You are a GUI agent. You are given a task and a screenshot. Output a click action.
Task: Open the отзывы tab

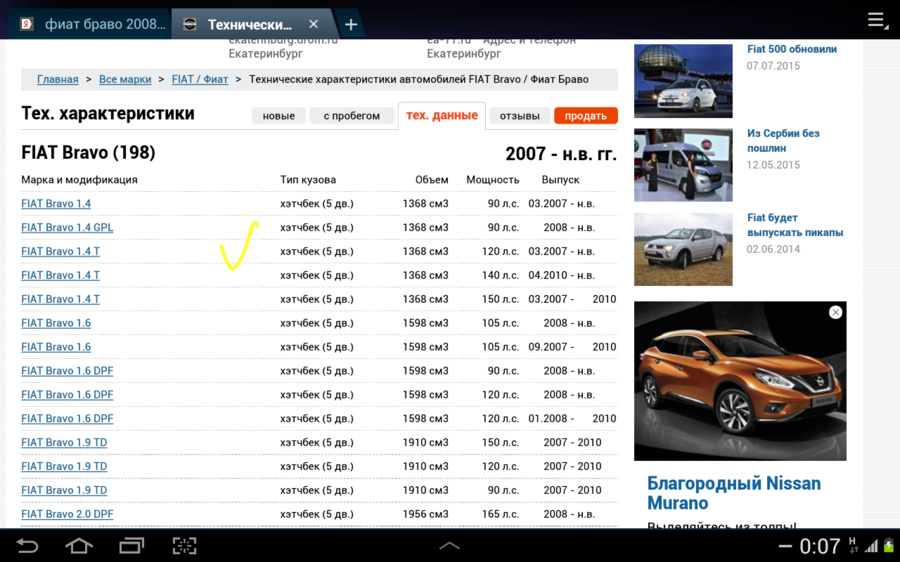519,116
